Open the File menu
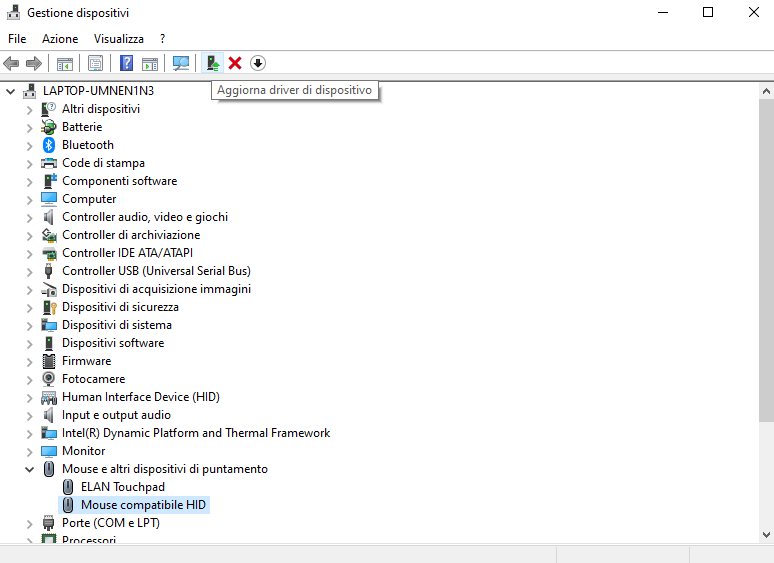774x563 pixels. [x=17, y=38]
